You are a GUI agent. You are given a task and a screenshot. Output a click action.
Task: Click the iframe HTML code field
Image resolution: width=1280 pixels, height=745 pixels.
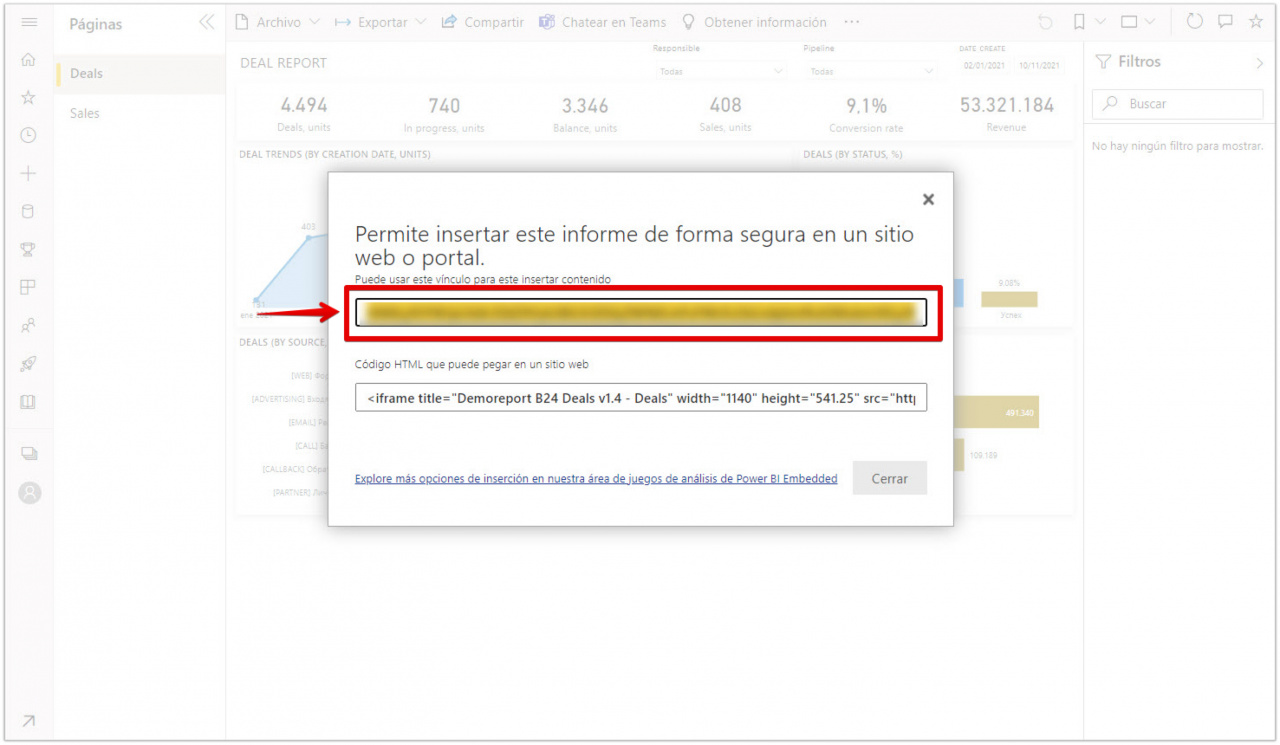(x=641, y=397)
